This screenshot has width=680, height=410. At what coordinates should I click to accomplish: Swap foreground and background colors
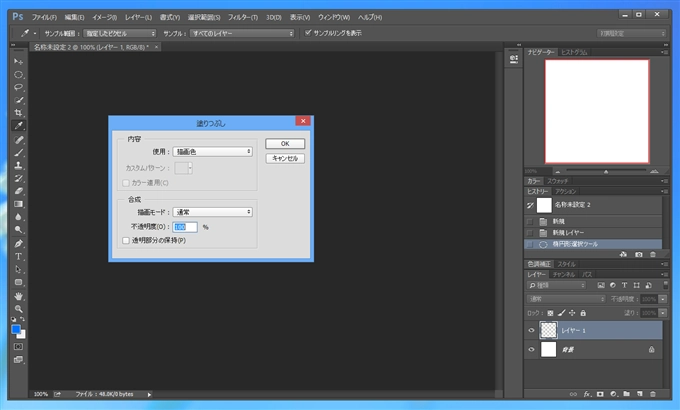pyautogui.click(x=22, y=319)
